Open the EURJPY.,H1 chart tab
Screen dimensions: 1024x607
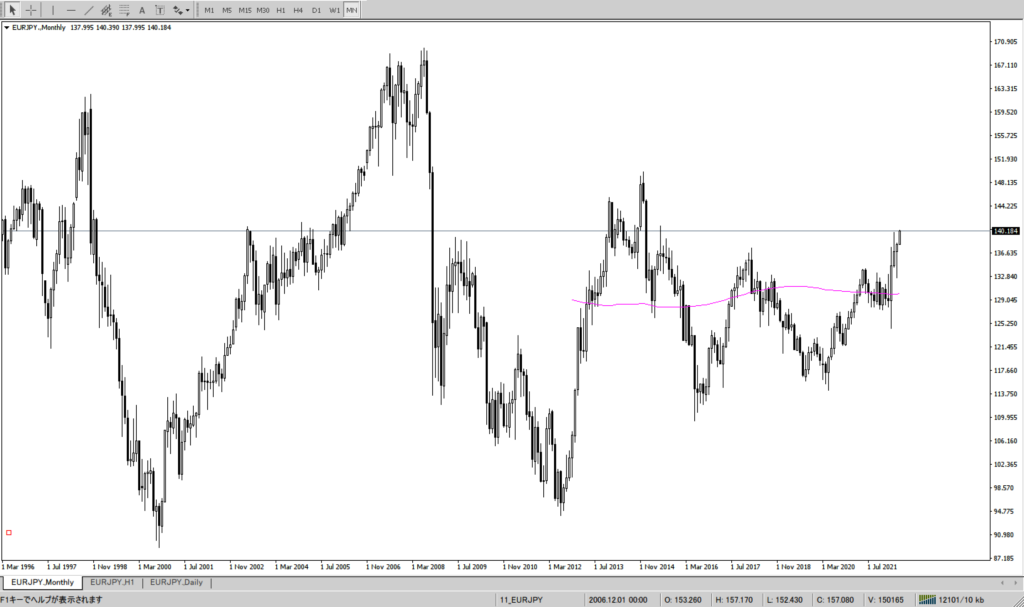[x=113, y=582]
